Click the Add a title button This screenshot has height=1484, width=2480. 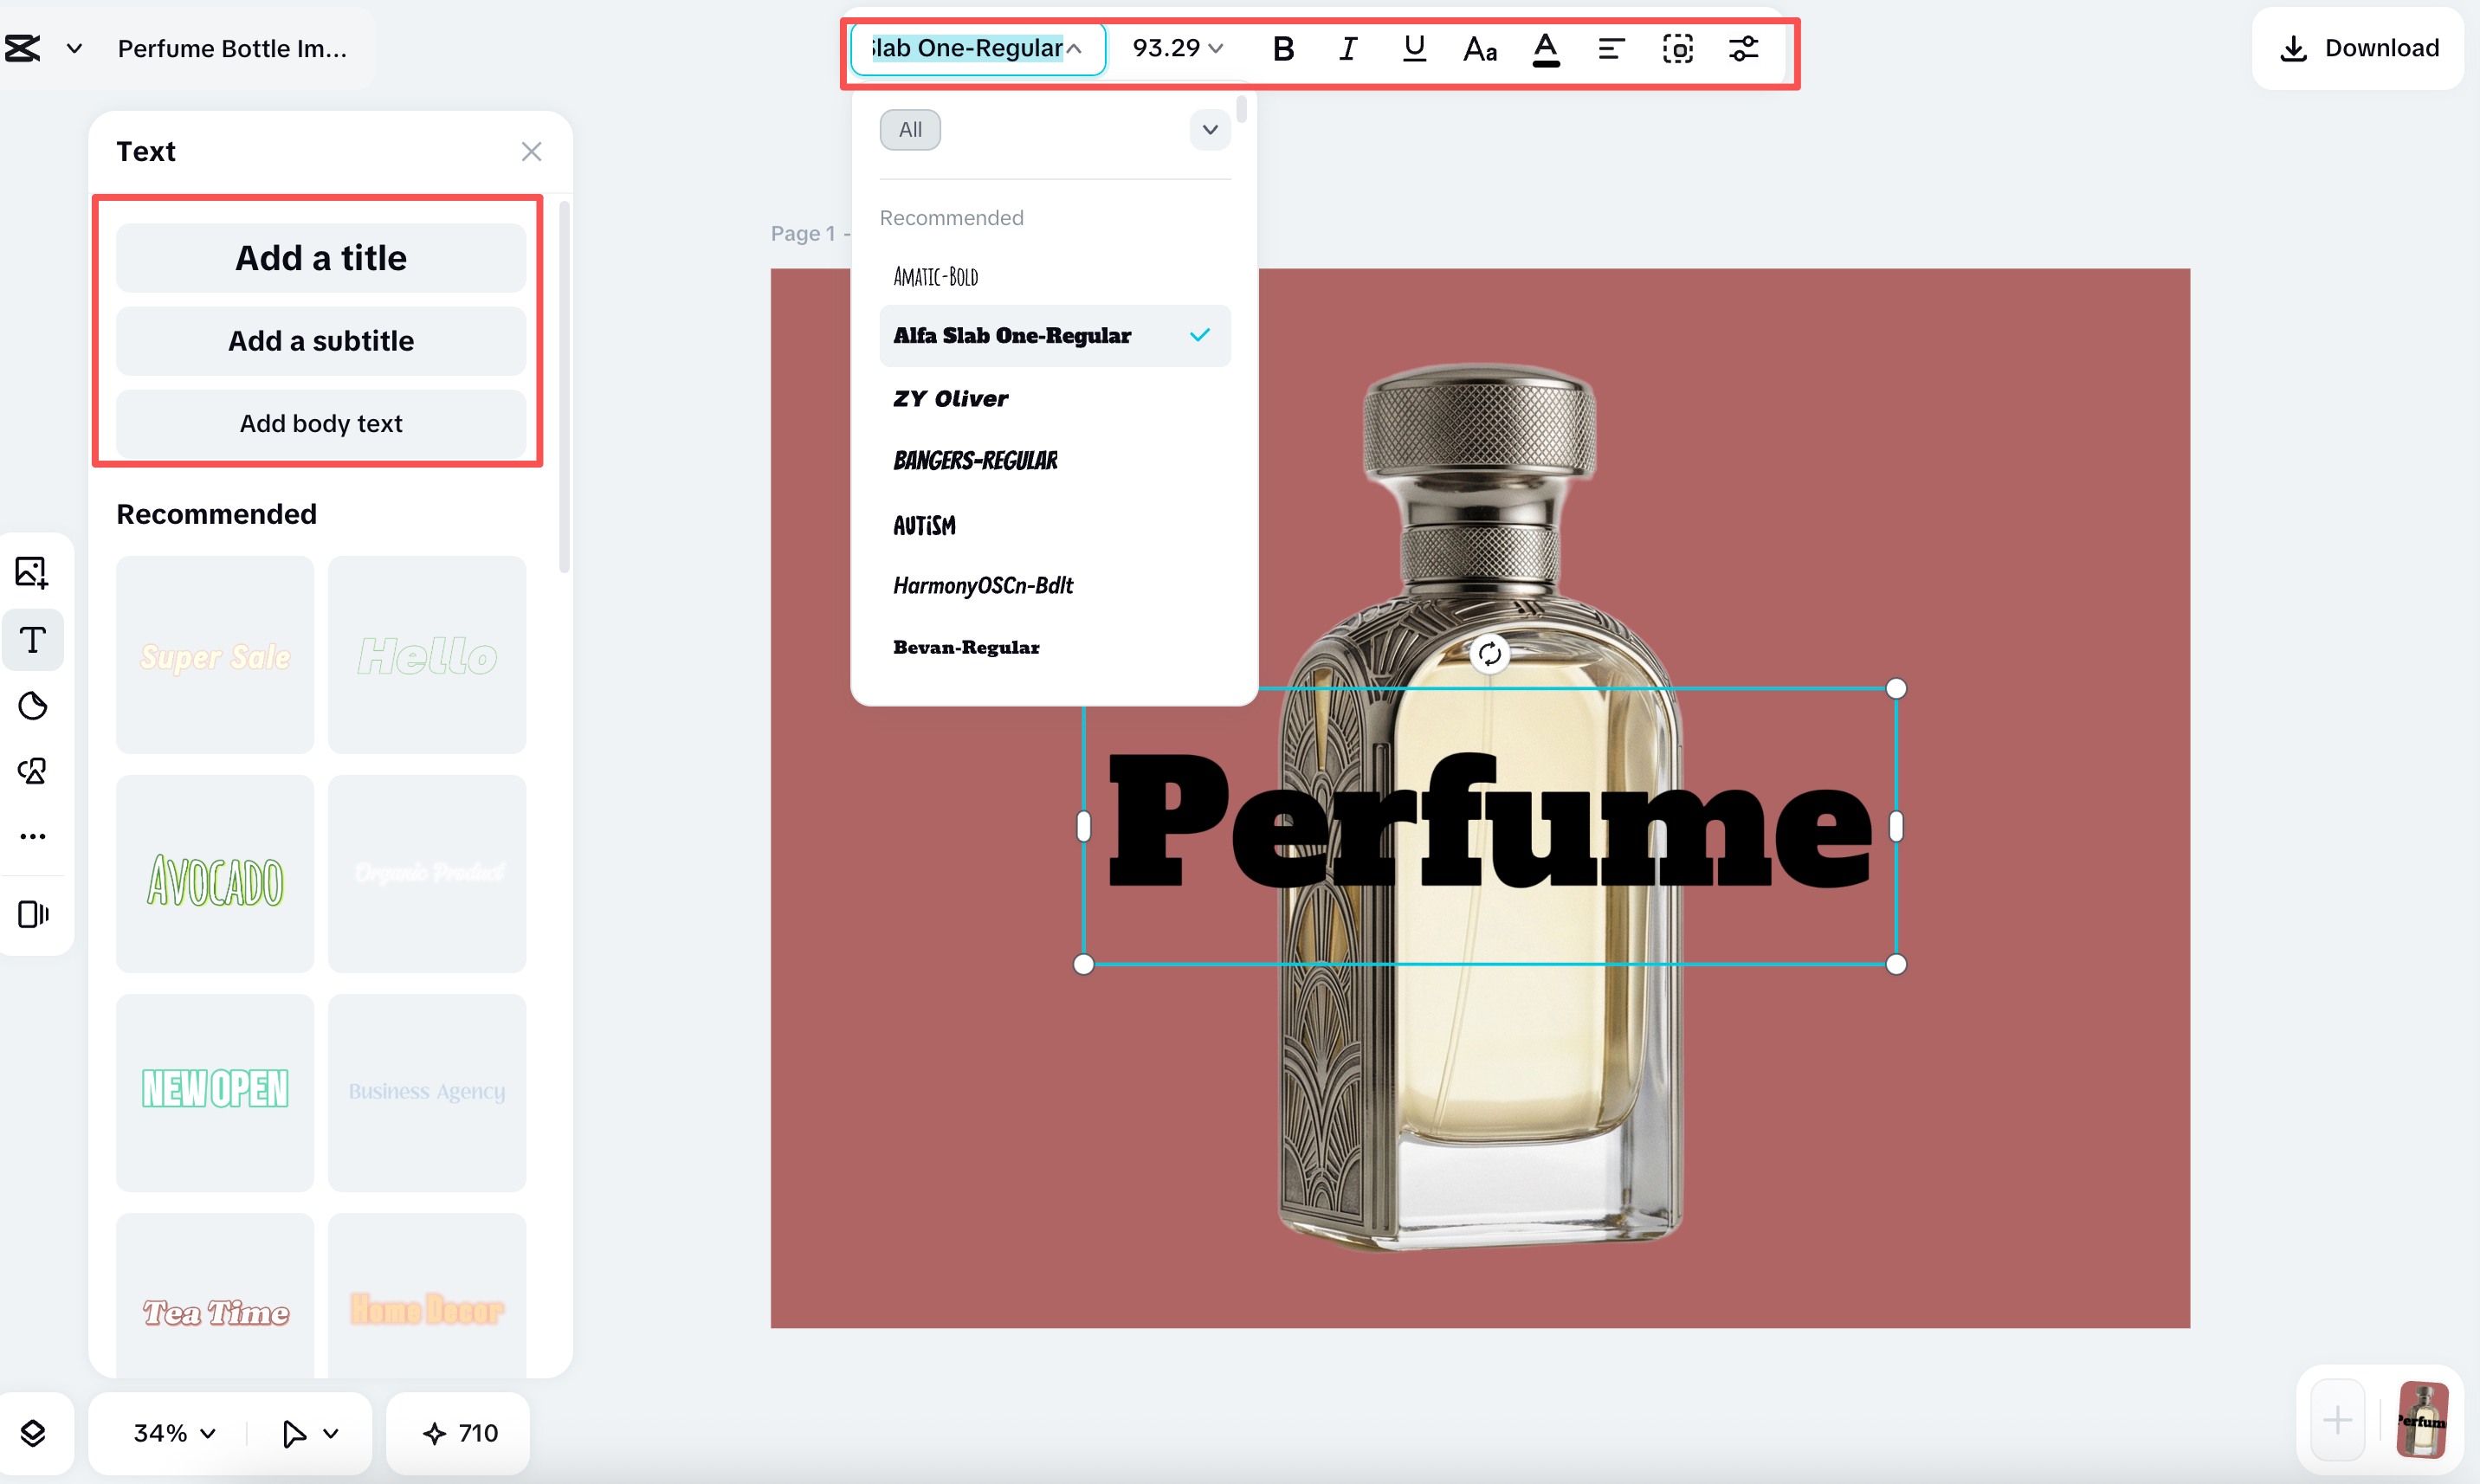(320, 257)
